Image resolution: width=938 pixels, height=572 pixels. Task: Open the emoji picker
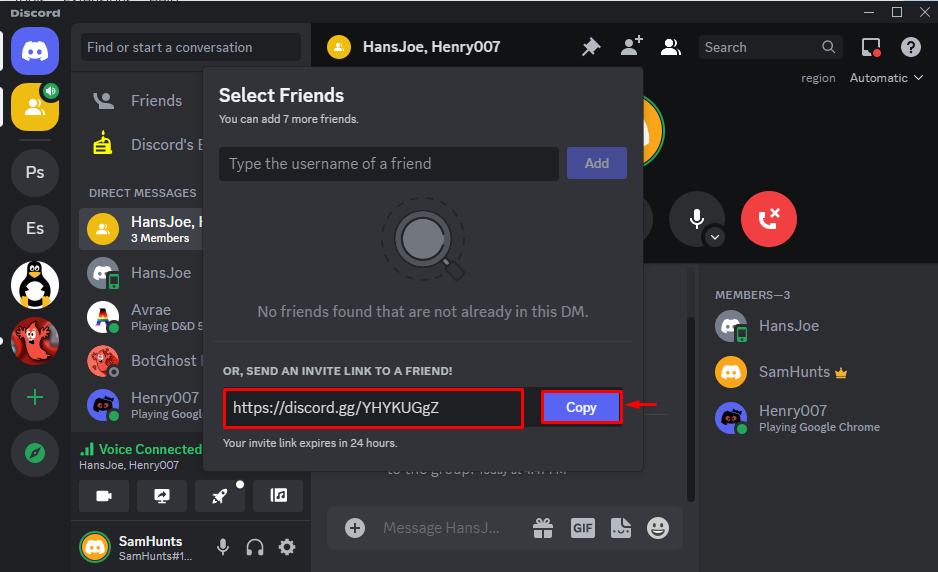tap(658, 528)
